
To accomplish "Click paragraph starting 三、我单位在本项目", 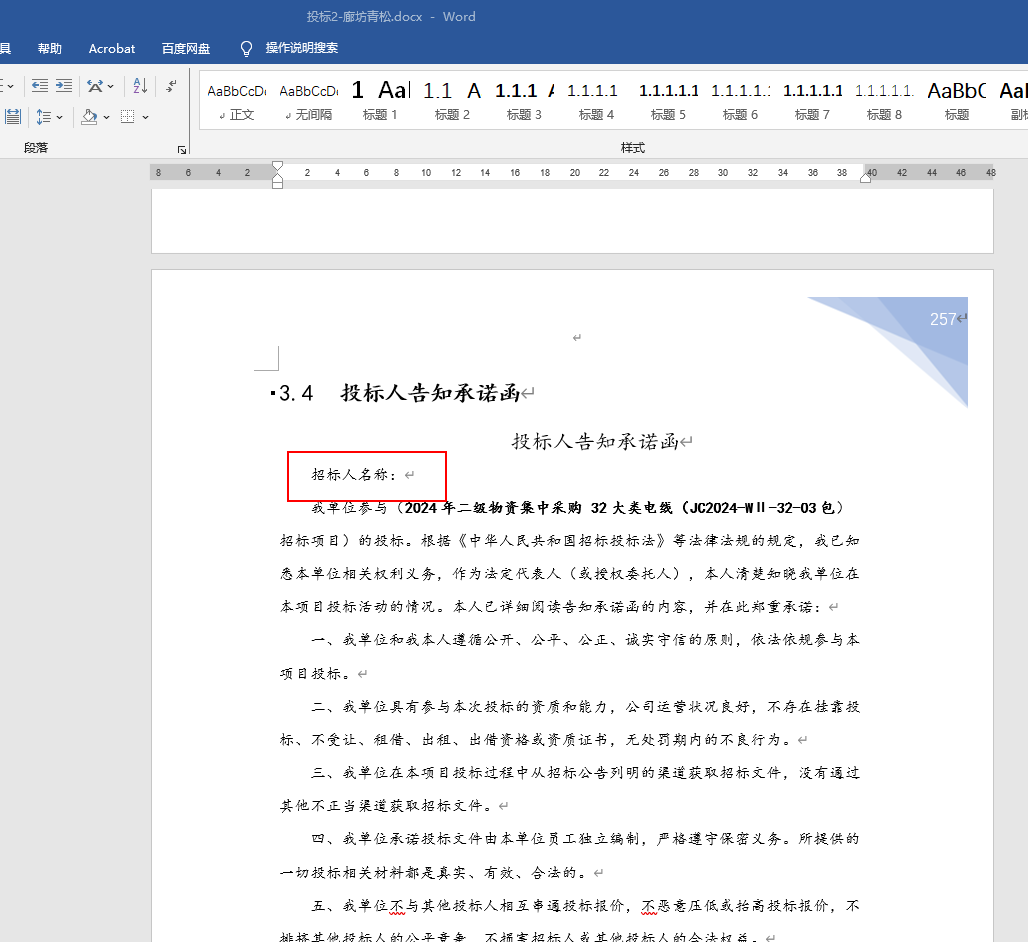I will pos(569,789).
